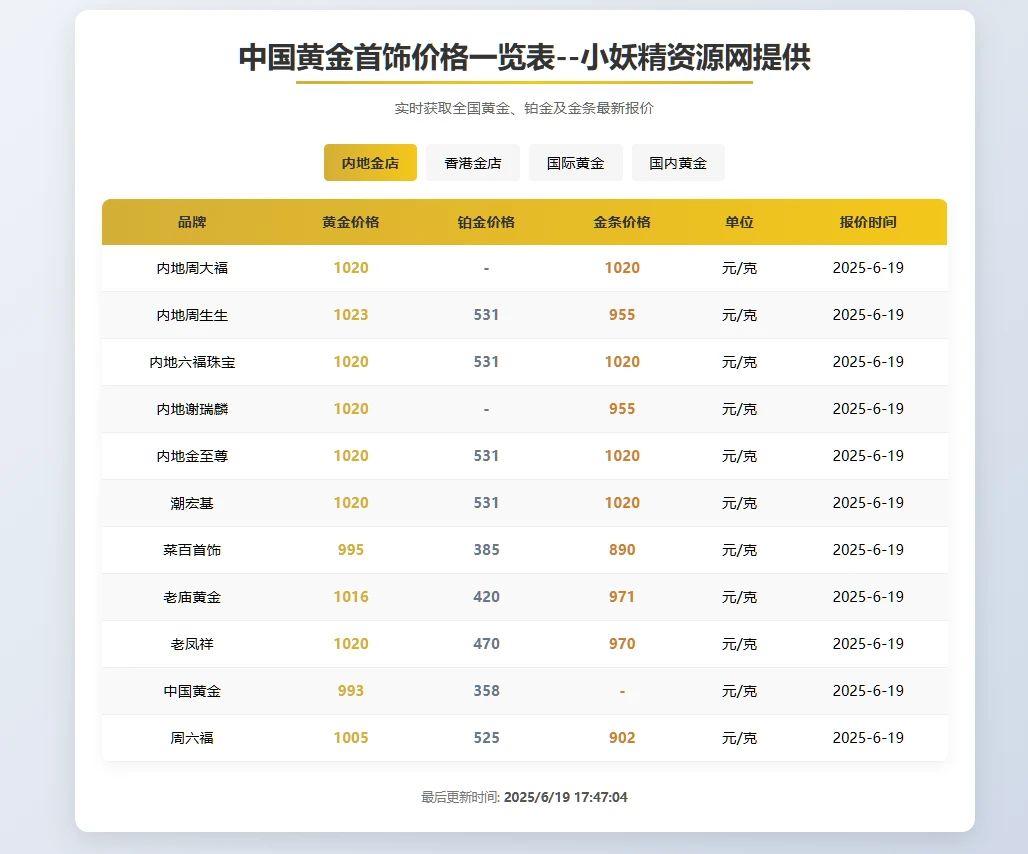Click platinum price 420 of 老庙黄金
This screenshot has height=854, width=1028.
486,596
